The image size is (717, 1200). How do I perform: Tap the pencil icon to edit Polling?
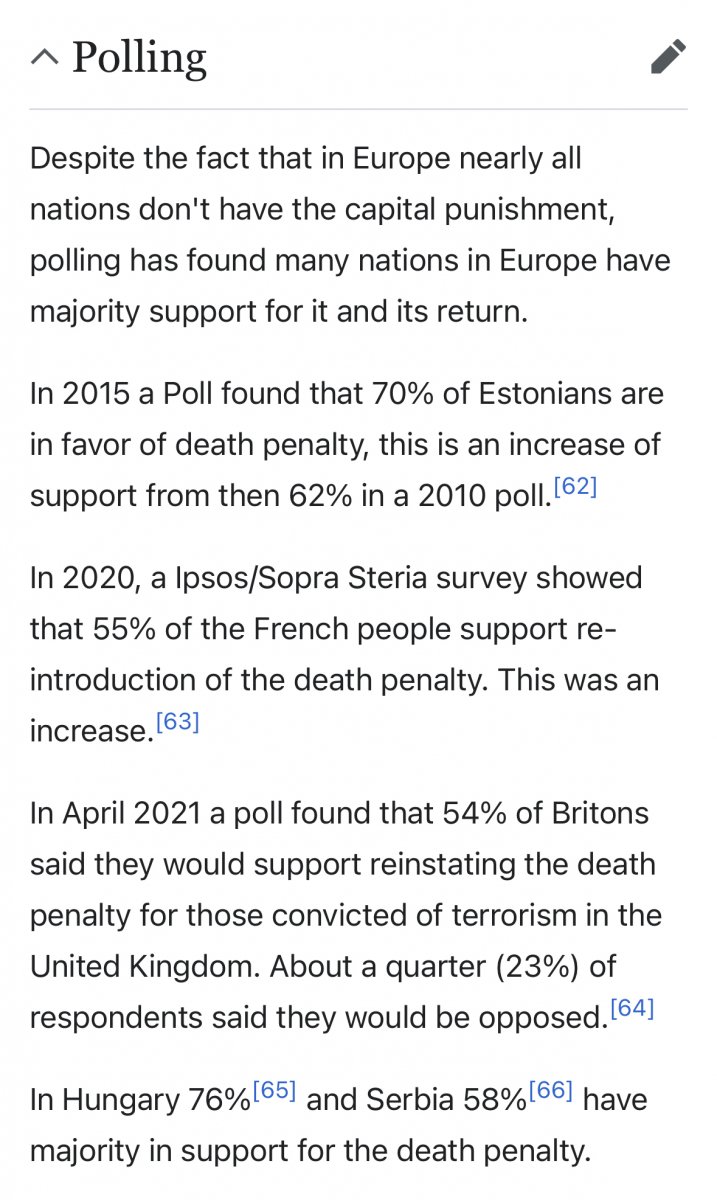[668, 57]
